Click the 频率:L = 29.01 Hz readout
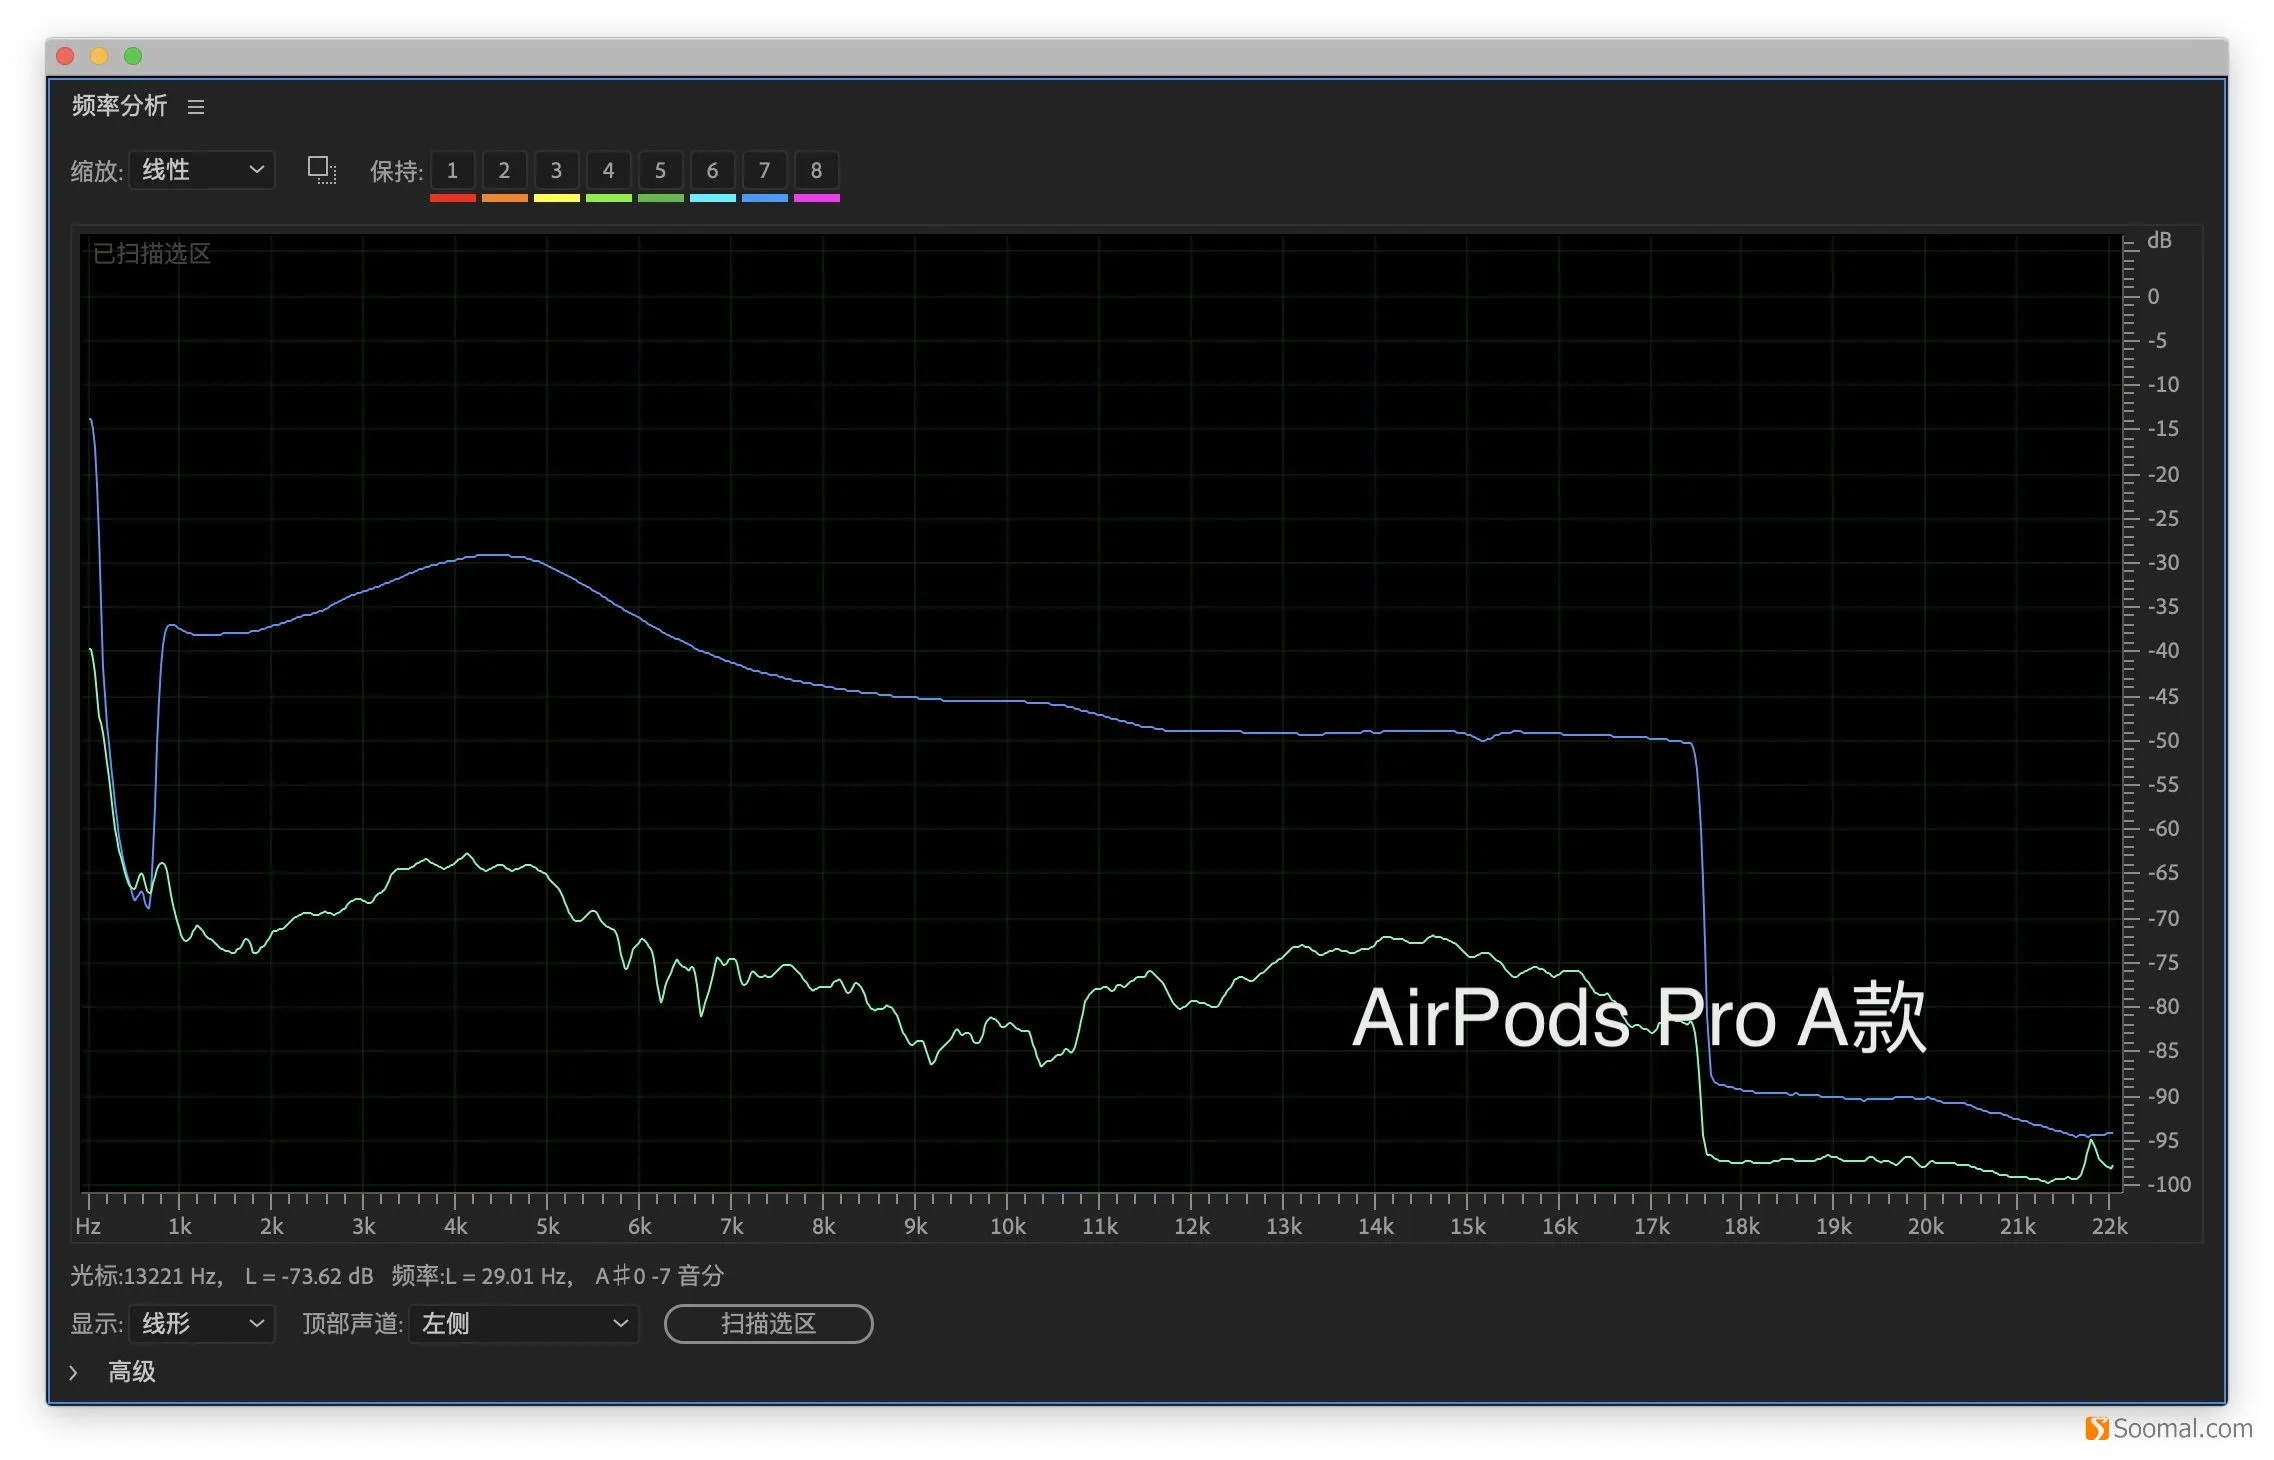This screenshot has width=2274, height=1460. tap(482, 1276)
